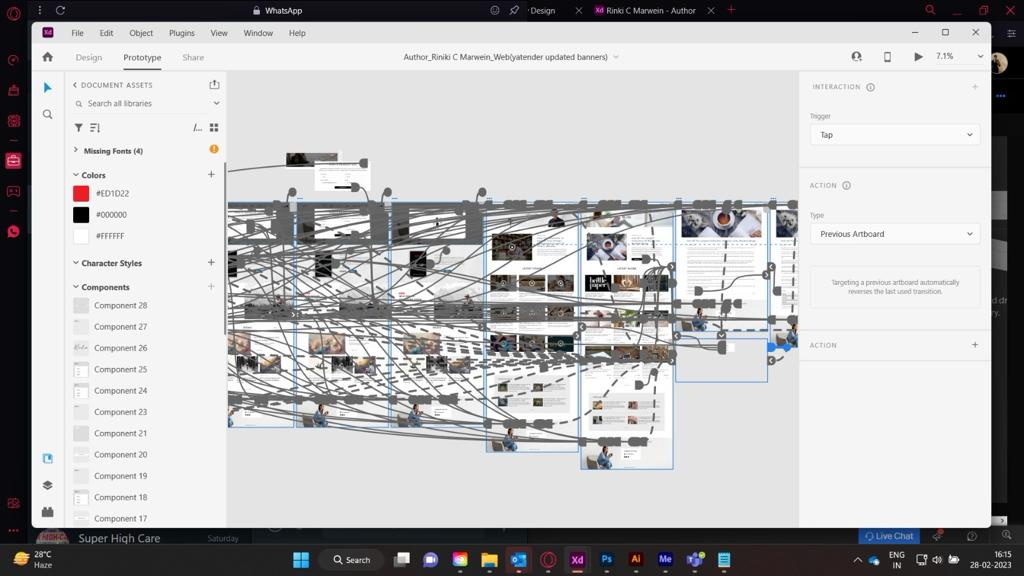Open the Libraries panel icon

(48, 458)
